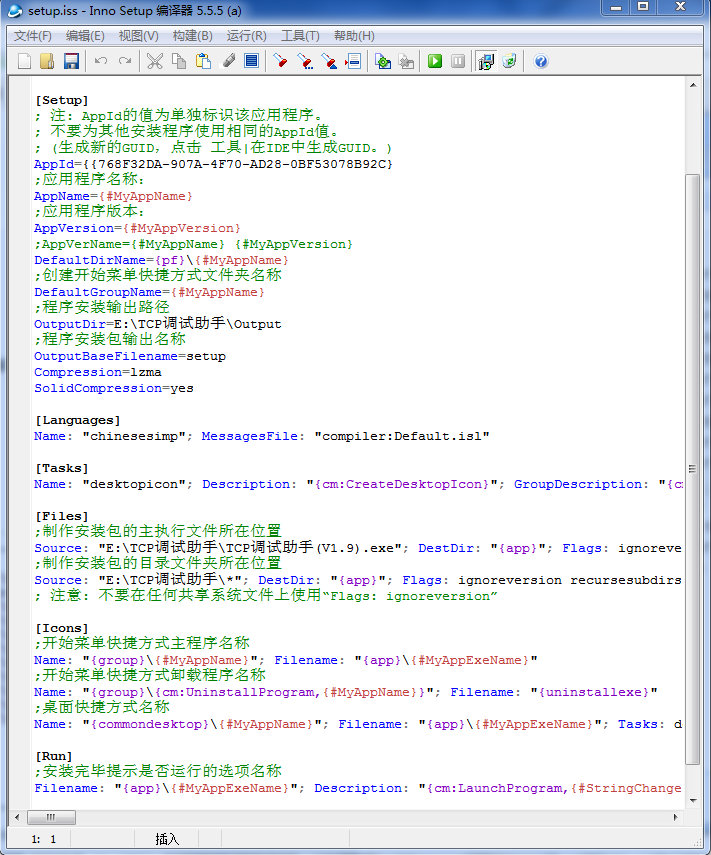The image size is (711, 855).
Task: Save the setup.iss script
Action: (71, 61)
